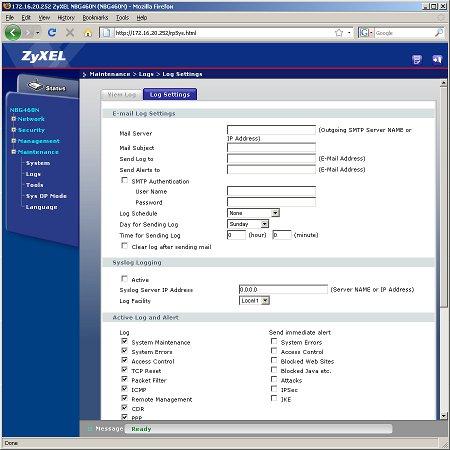Open the Sys OP Mode page

pos(46,196)
